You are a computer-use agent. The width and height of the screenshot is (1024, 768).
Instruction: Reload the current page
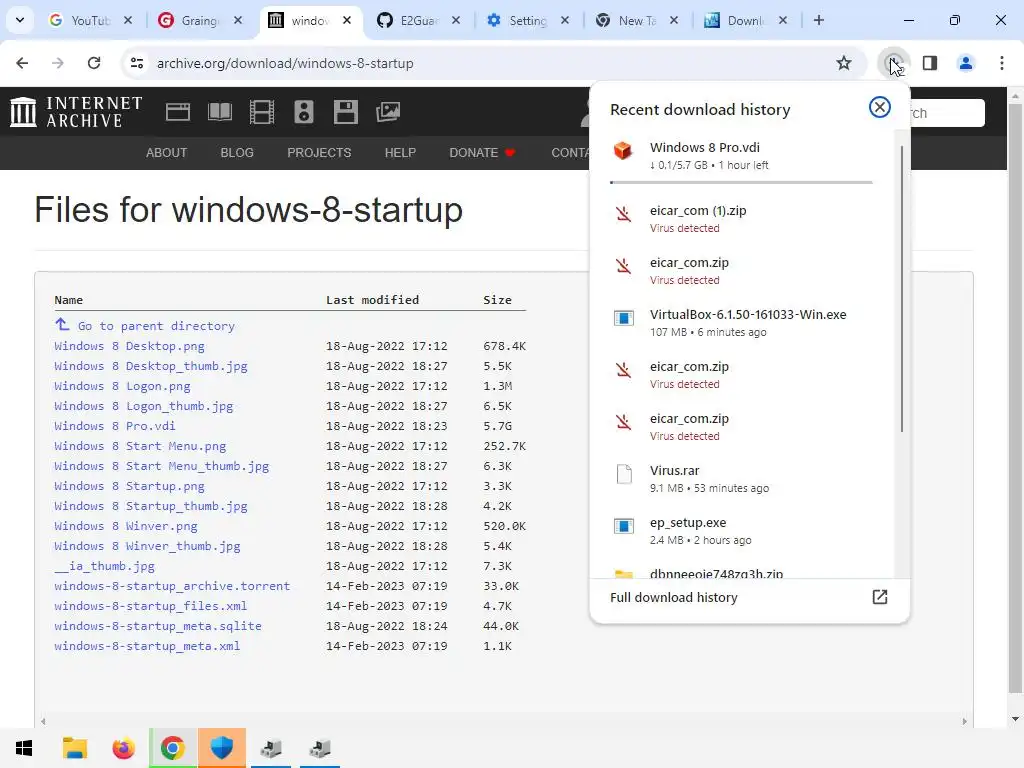pos(94,63)
